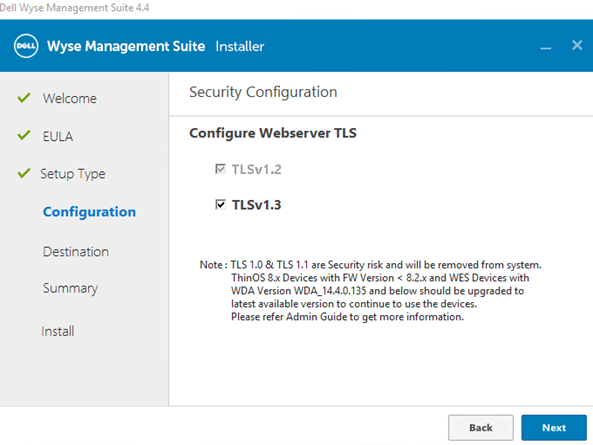Select the EULA step in sidebar

pyautogui.click(x=57, y=136)
